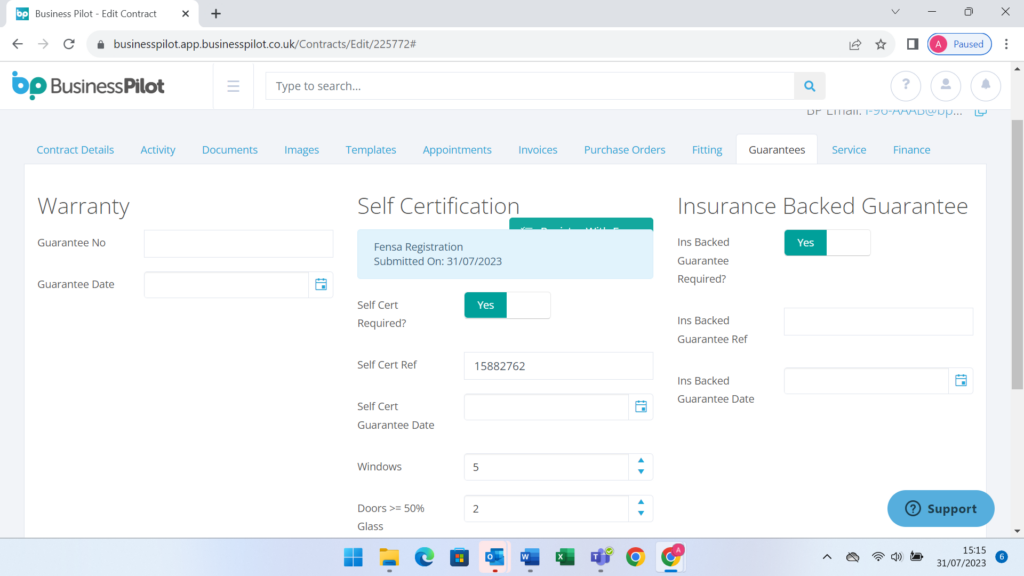Screen dimensions: 1024x576
Task: Click the BusinessPilot logo
Action: (x=88, y=86)
